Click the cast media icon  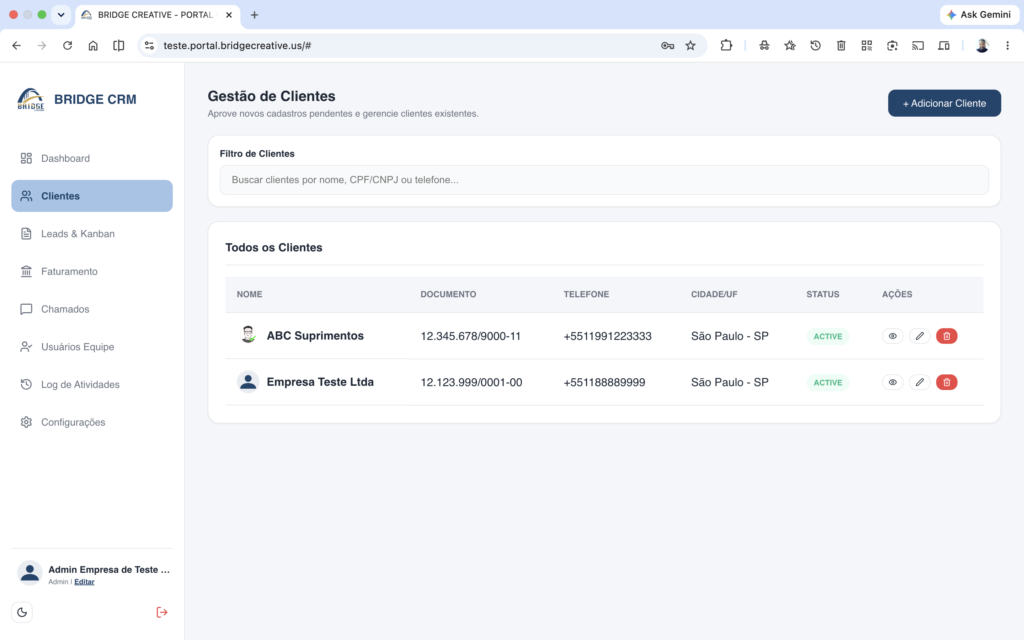(x=918, y=46)
